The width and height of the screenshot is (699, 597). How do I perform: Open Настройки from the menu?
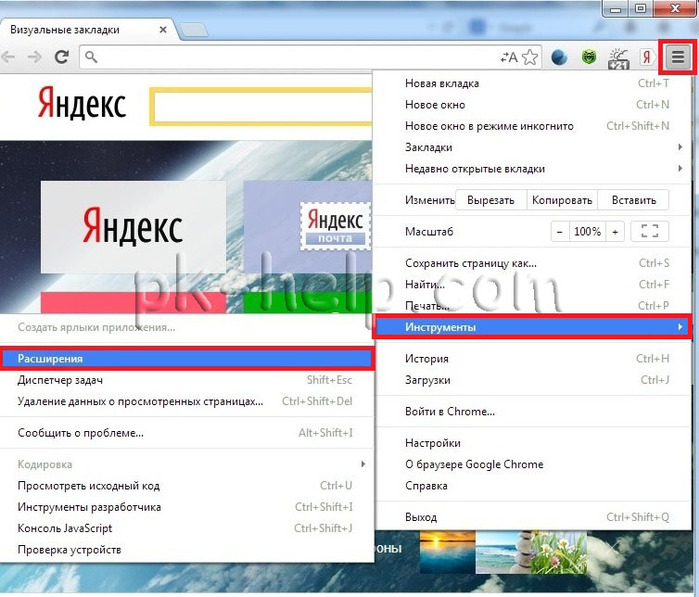(533, 443)
